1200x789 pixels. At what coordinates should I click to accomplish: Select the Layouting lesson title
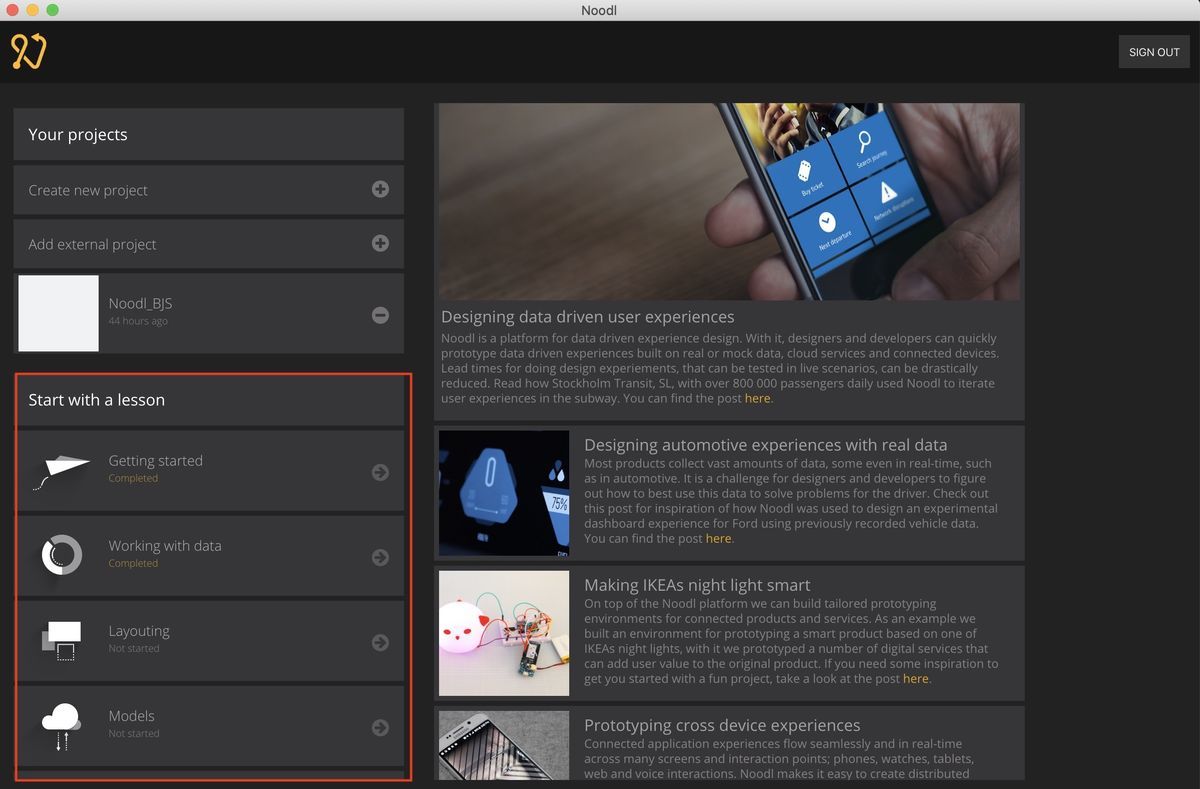pos(139,631)
